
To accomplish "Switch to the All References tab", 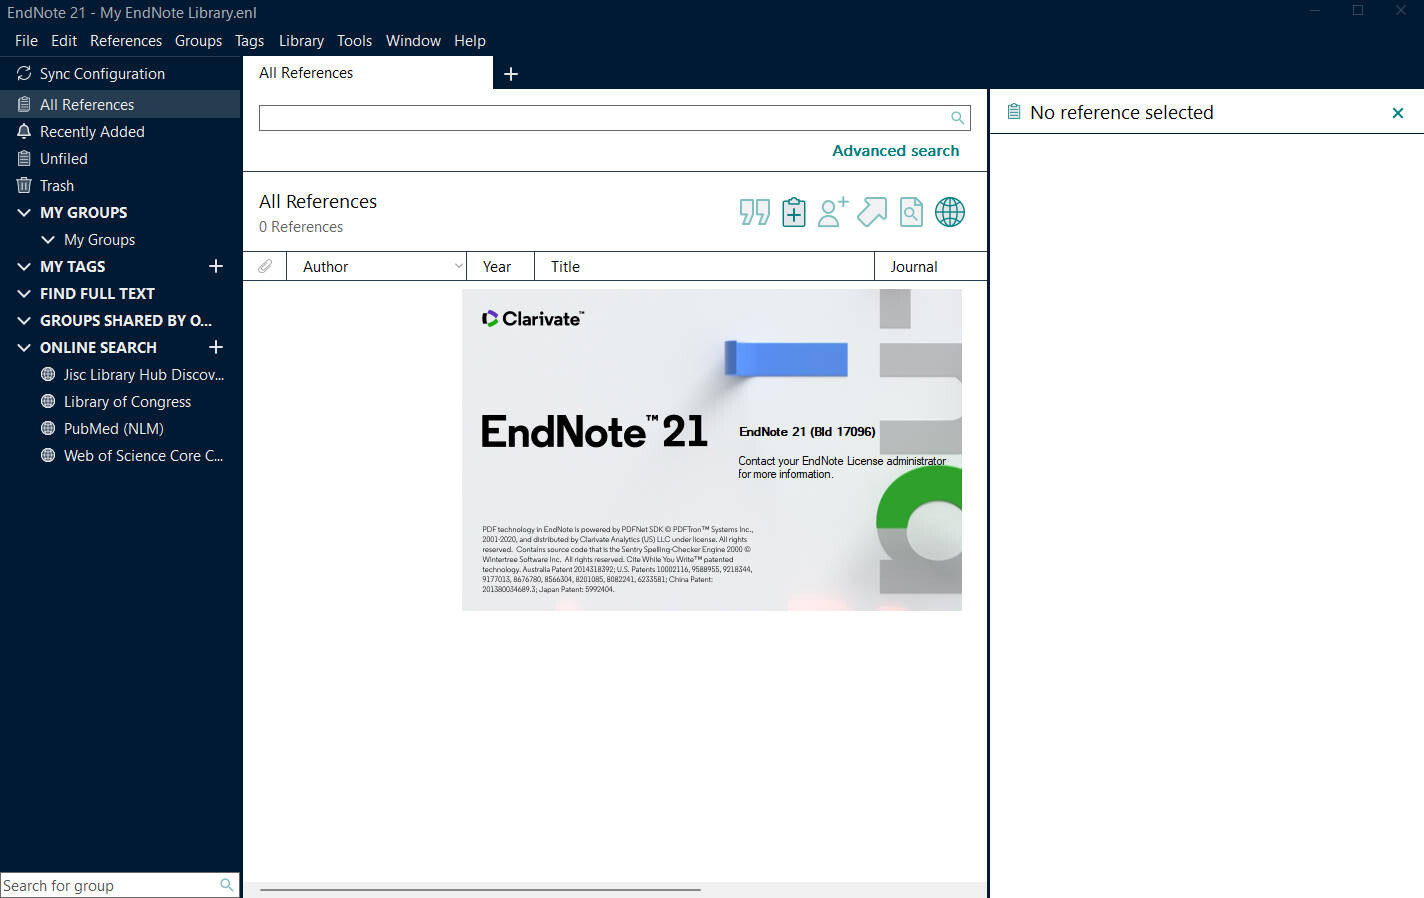I will [x=305, y=72].
